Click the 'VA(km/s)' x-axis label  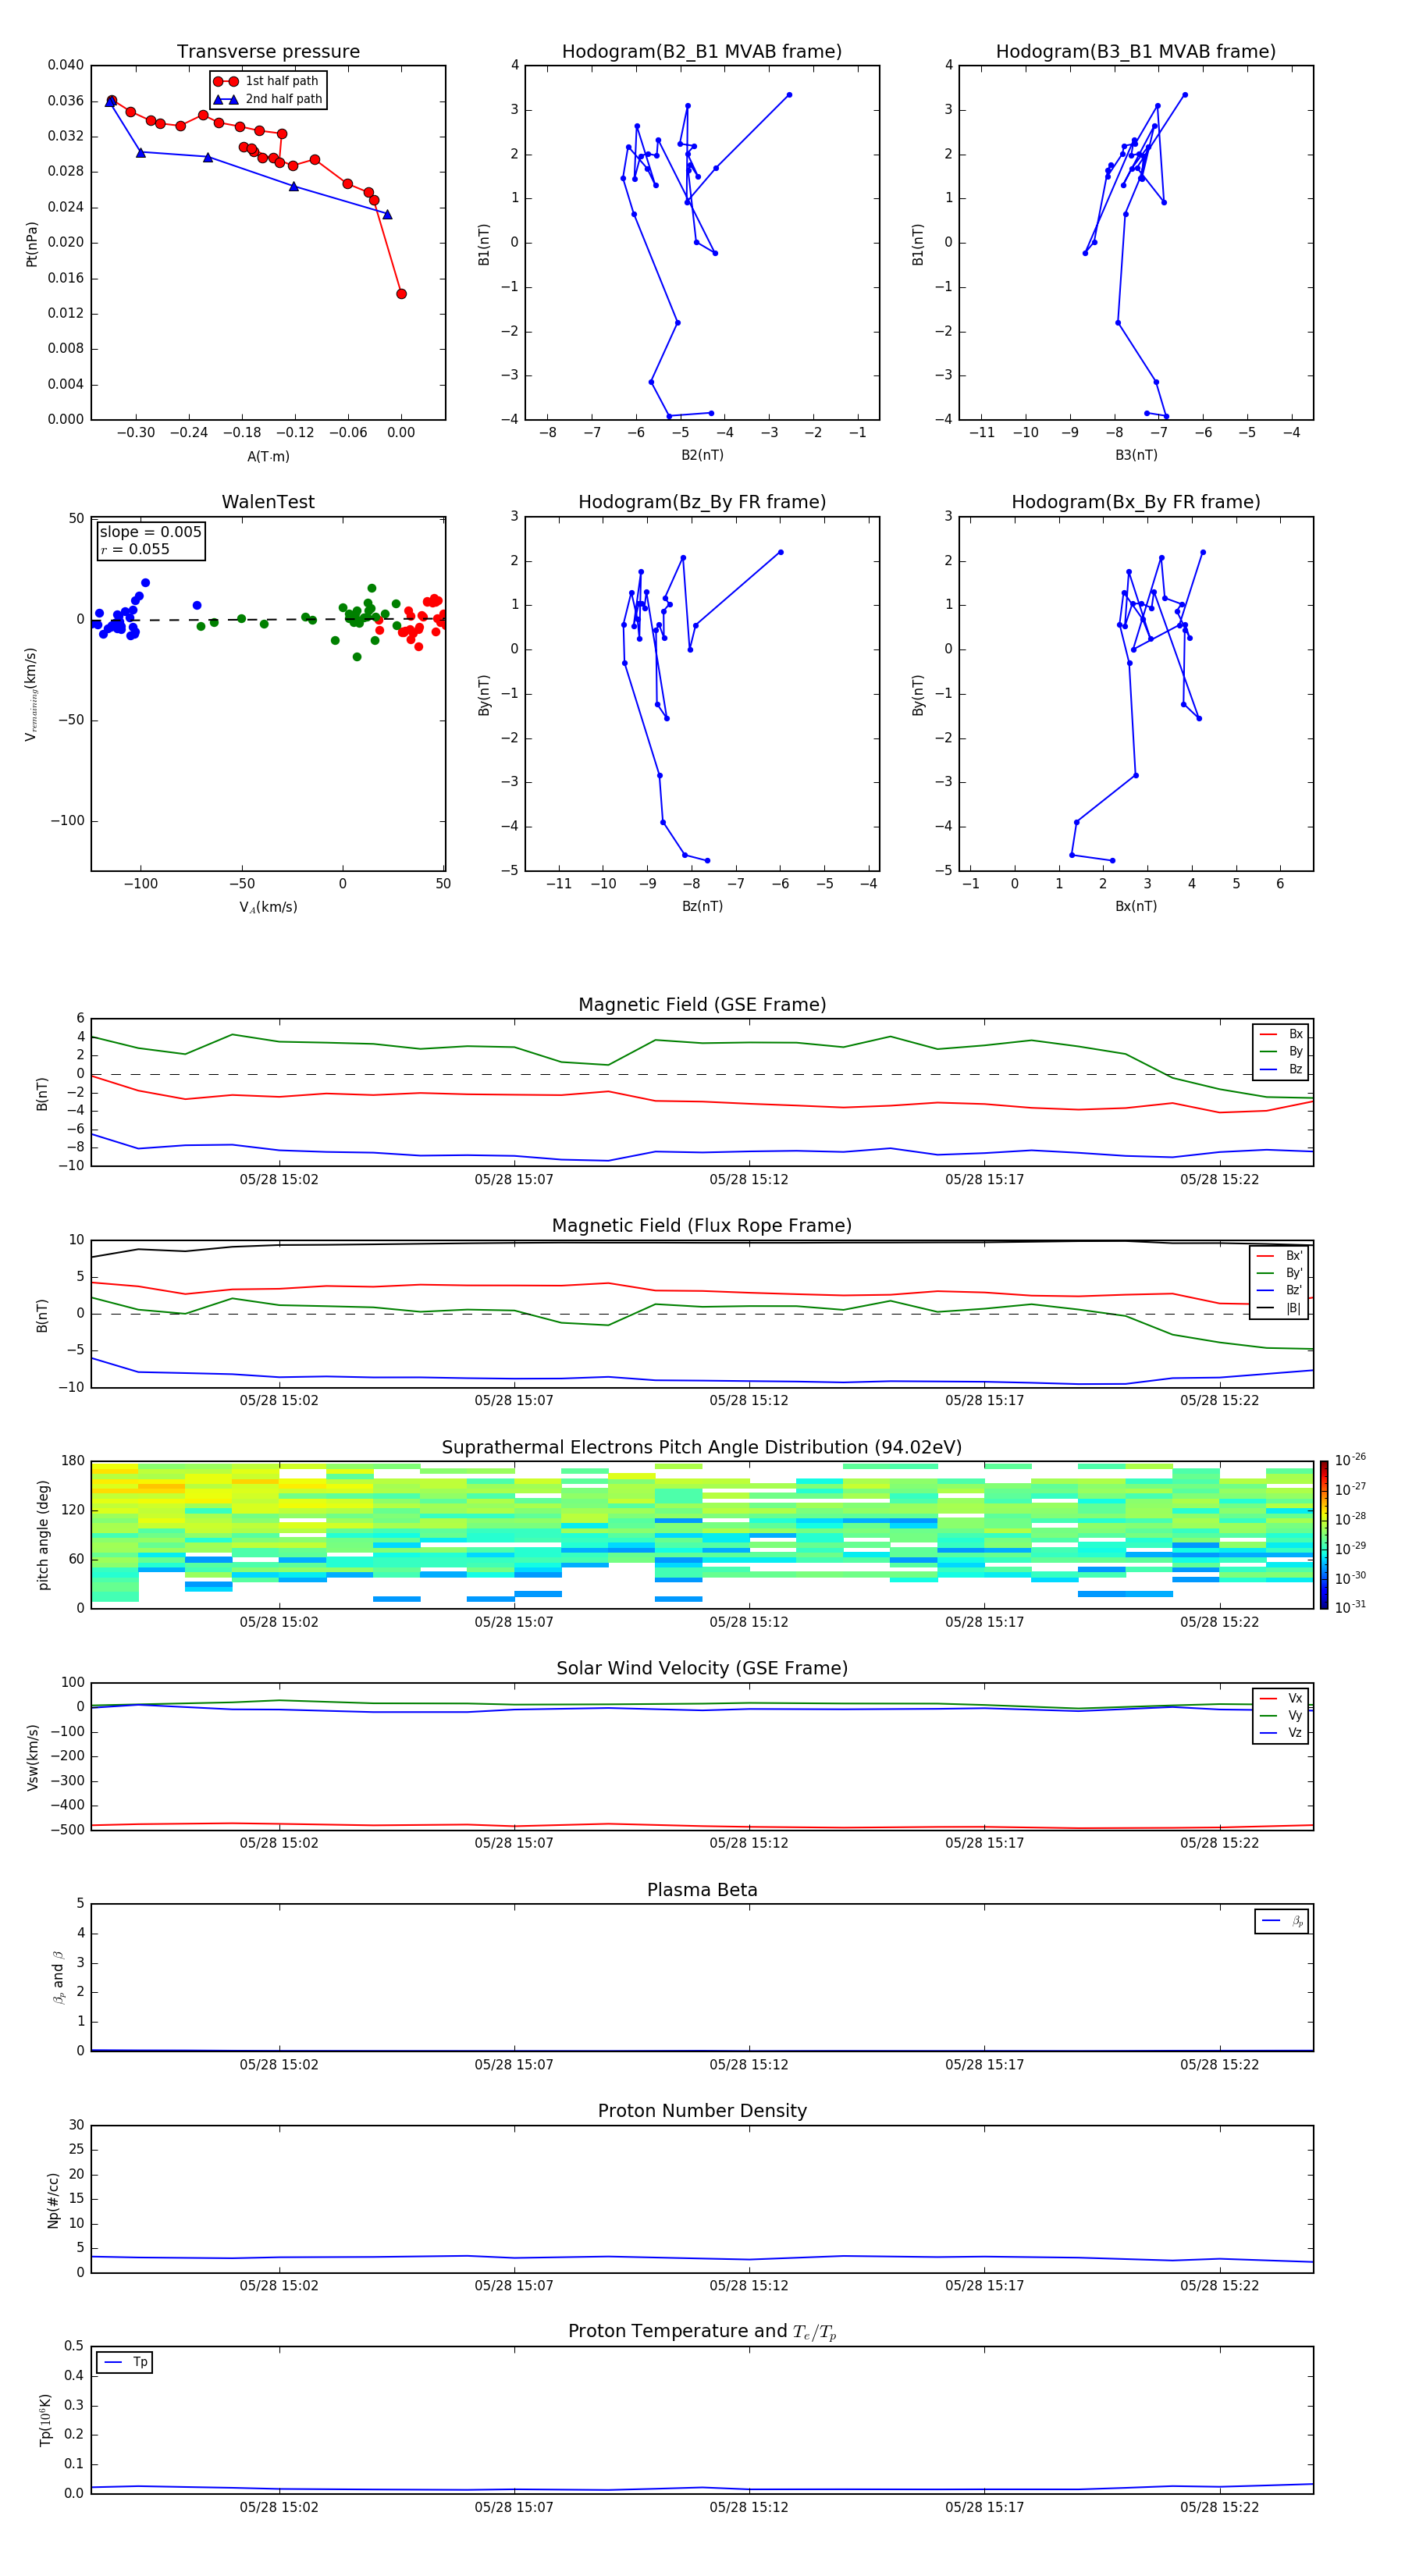point(268,907)
